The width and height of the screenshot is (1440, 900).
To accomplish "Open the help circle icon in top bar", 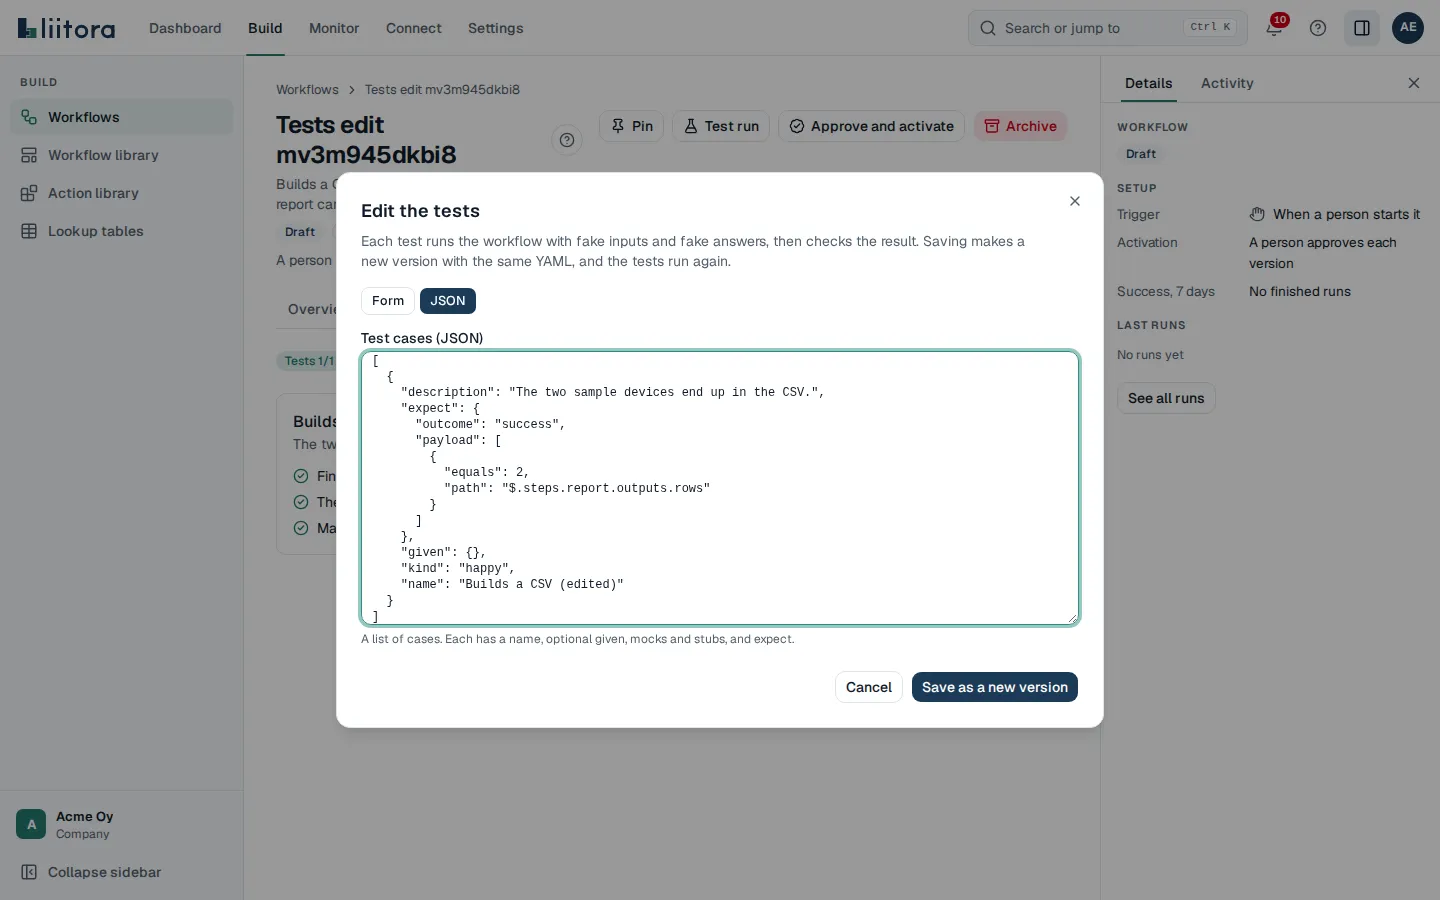I will coord(1318,28).
